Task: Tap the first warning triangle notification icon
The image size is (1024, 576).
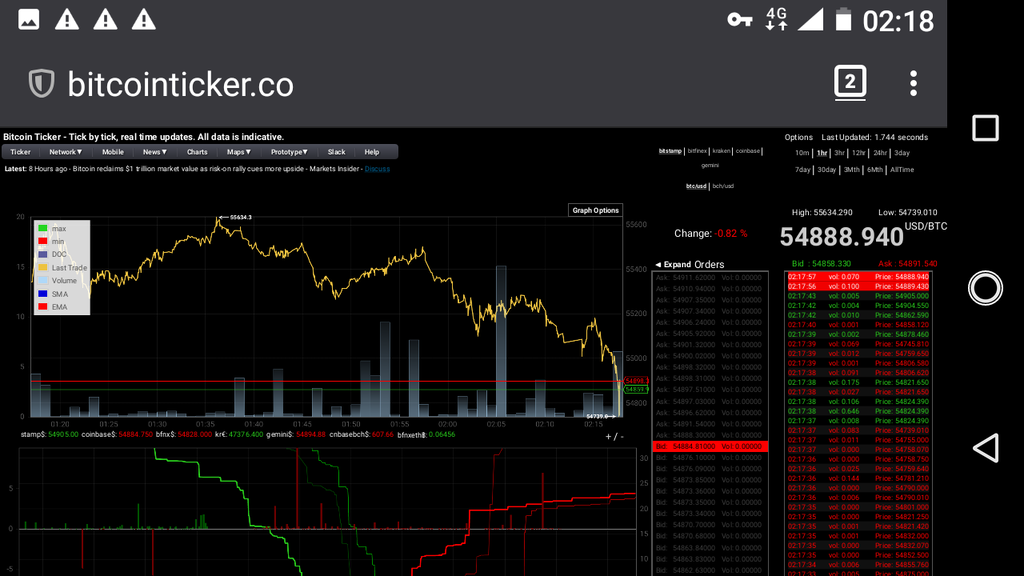Action: point(67,20)
